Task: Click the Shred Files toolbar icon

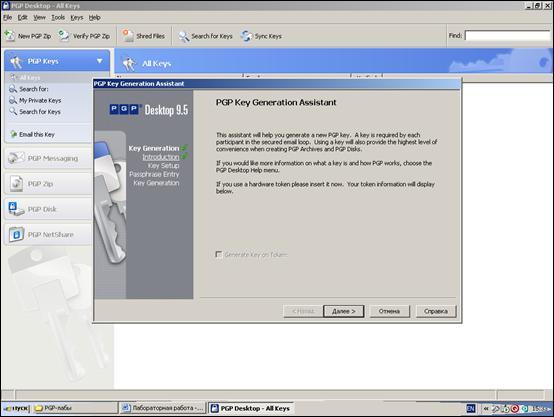Action: (x=128, y=36)
